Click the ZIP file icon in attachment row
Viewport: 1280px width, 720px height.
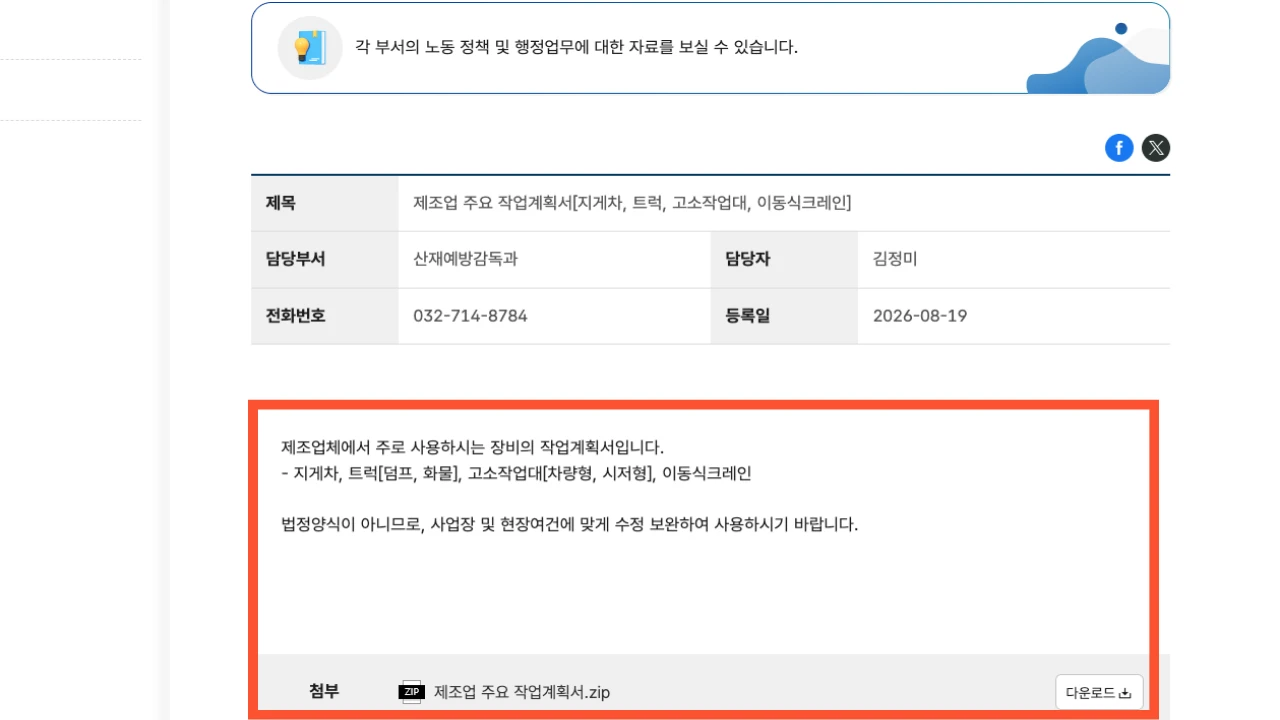pyautogui.click(x=412, y=691)
